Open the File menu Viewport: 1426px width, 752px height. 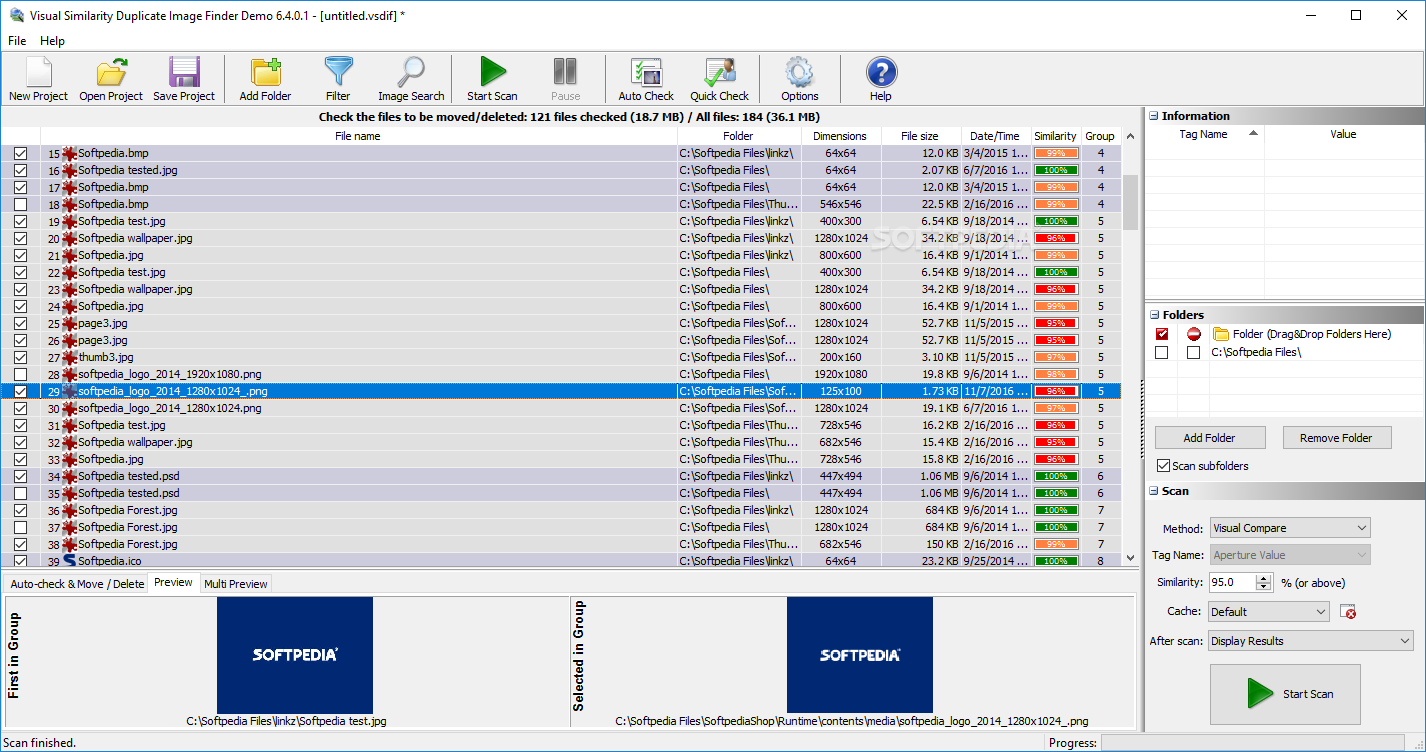[17, 41]
